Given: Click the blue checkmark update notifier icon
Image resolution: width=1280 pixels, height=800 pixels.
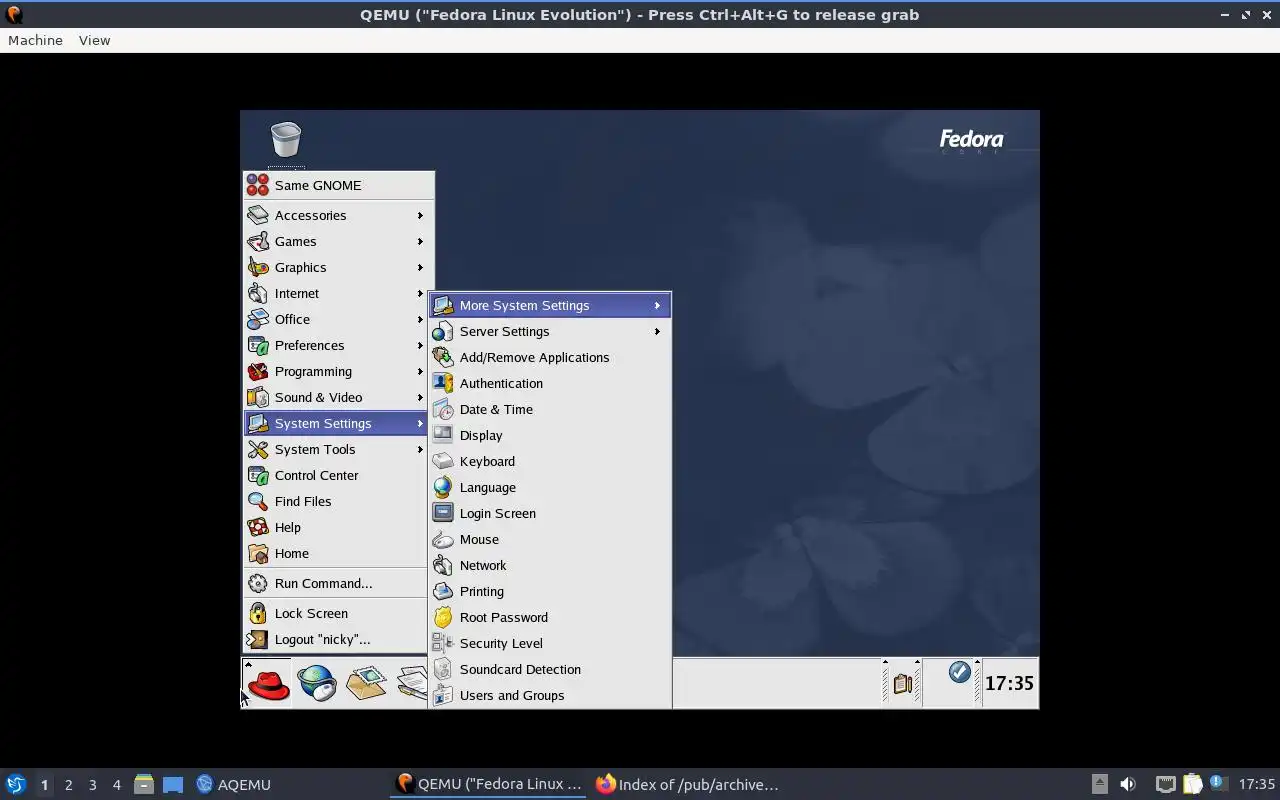Looking at the screenshot, I should pyautogui.click(x=959, y=672).
